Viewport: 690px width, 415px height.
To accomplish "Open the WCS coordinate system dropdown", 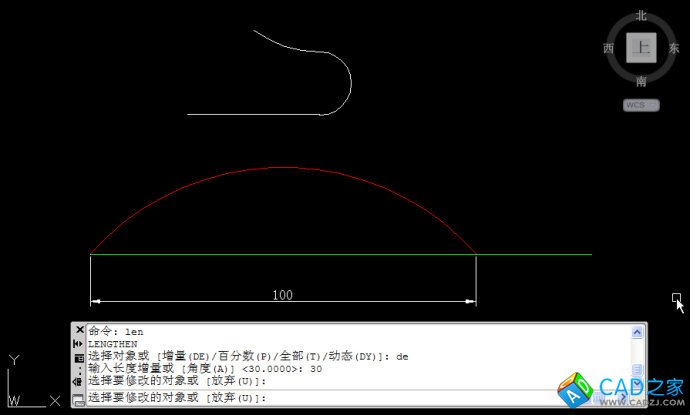I will 641,104.
